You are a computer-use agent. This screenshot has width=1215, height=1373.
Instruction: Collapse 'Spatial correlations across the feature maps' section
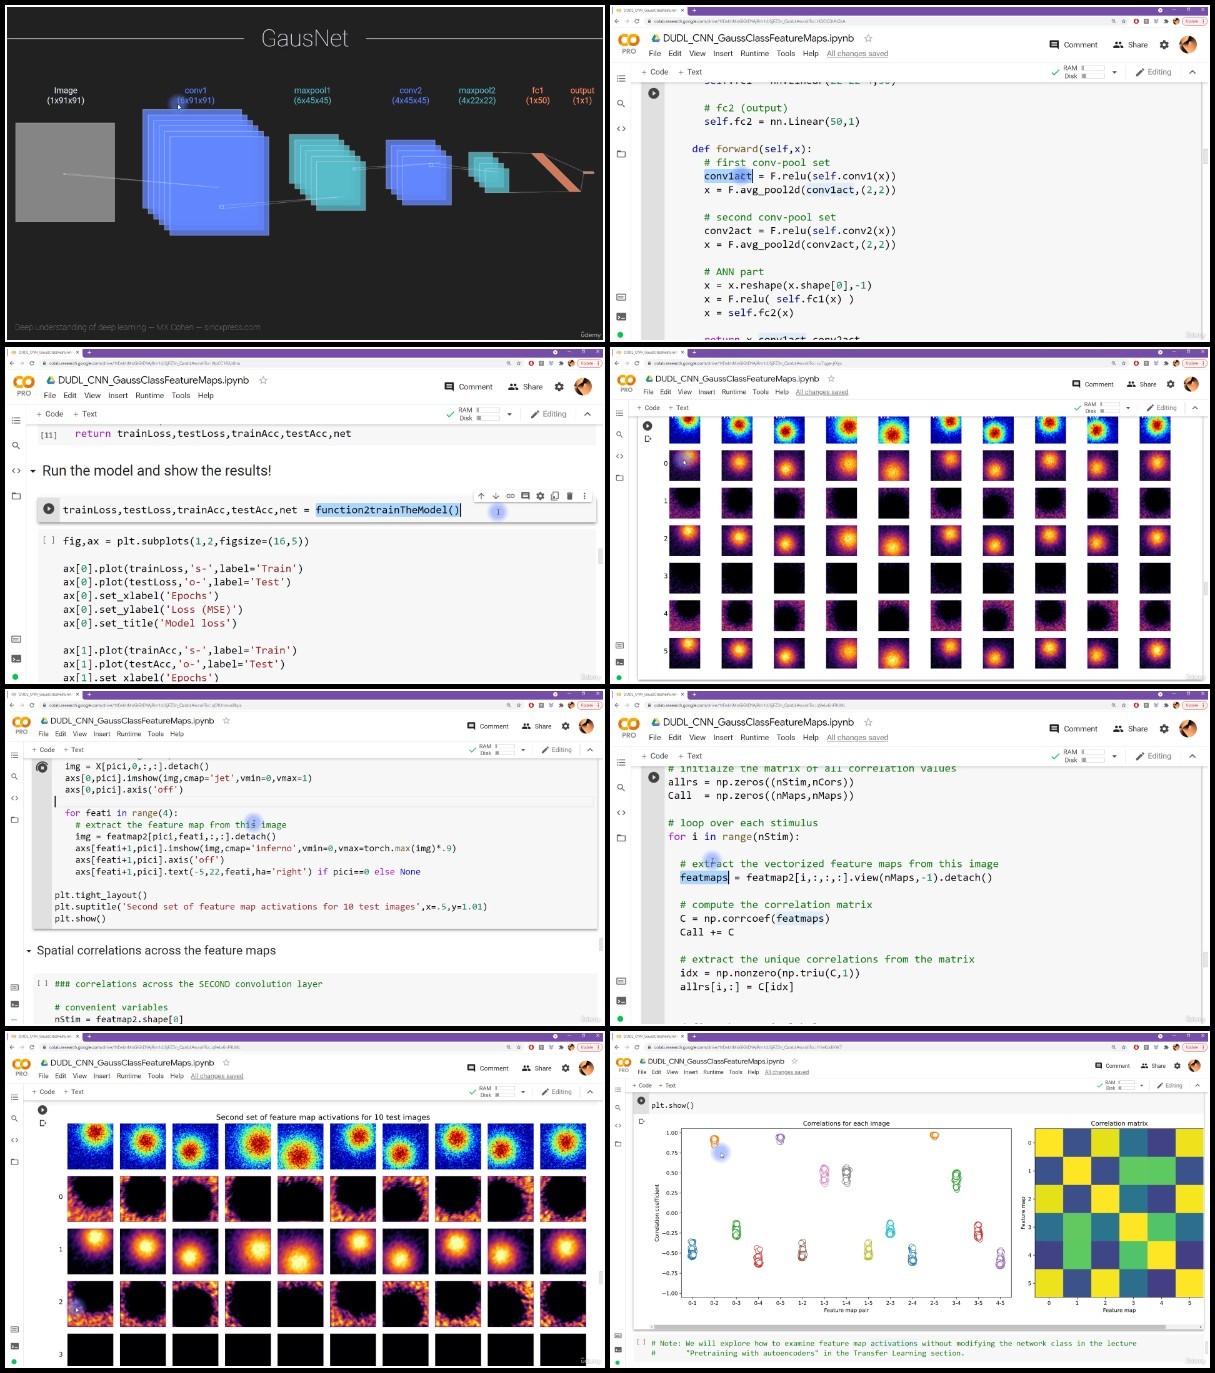(29, 951)
